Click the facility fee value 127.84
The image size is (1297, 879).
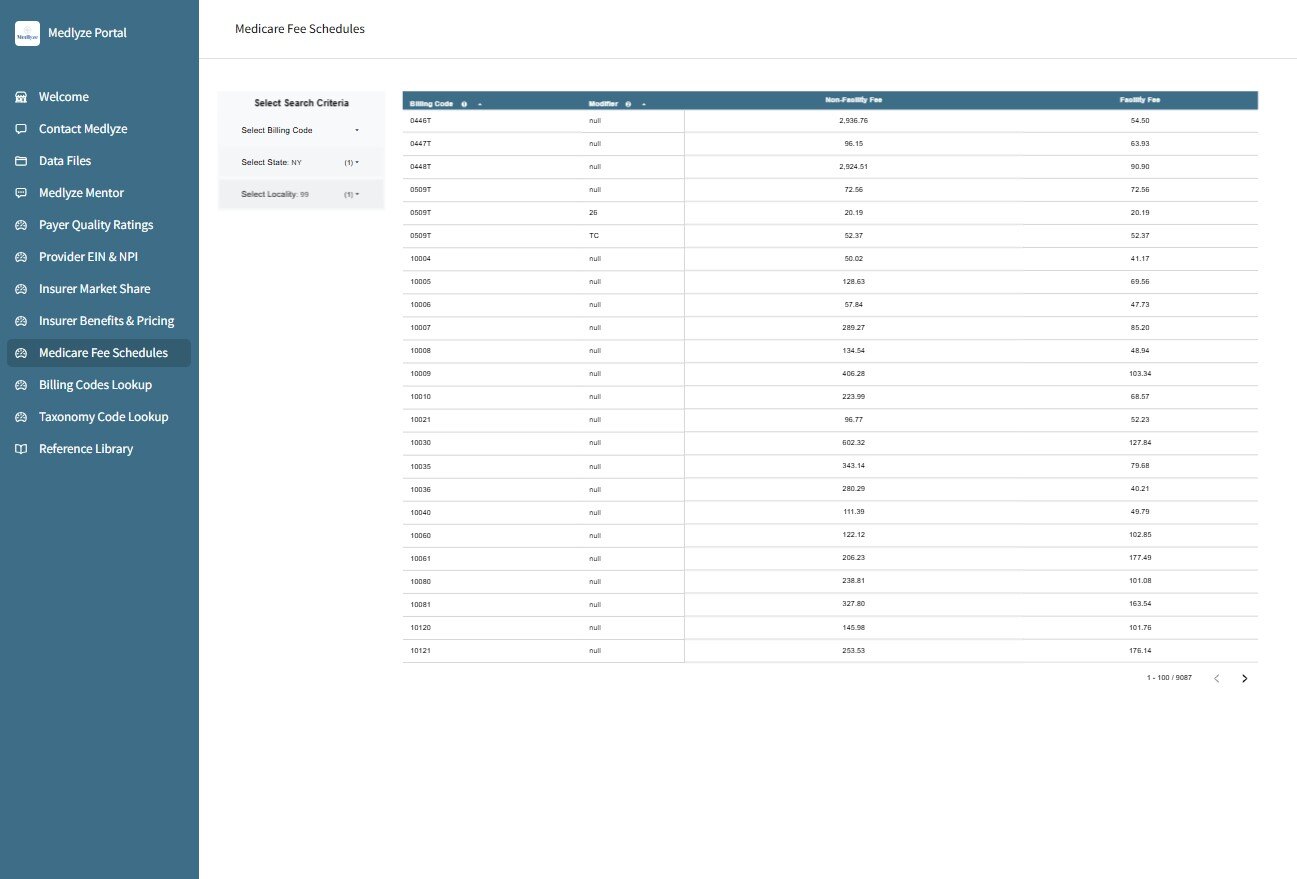click(x=1140, y=442)
